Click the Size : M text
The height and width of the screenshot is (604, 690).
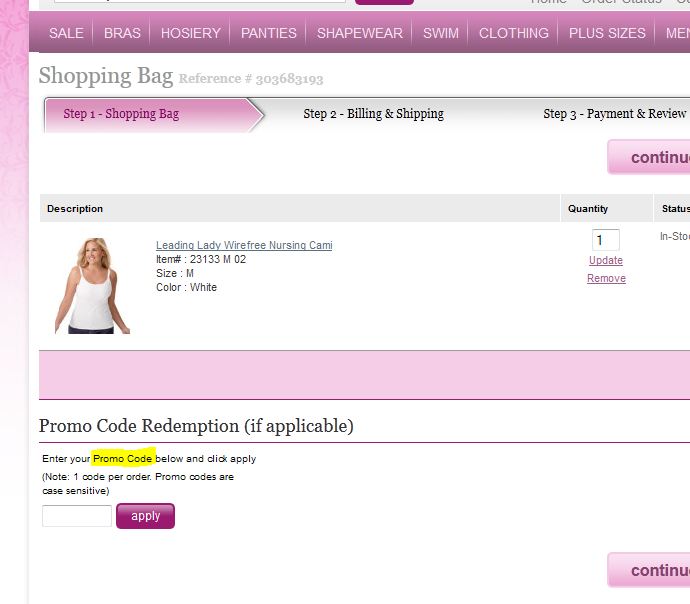click(175, 273)
